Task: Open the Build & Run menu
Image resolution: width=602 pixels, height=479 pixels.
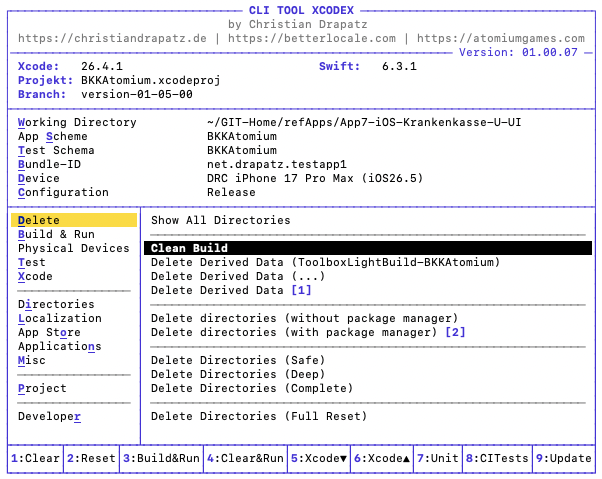Action: point(56,234)
